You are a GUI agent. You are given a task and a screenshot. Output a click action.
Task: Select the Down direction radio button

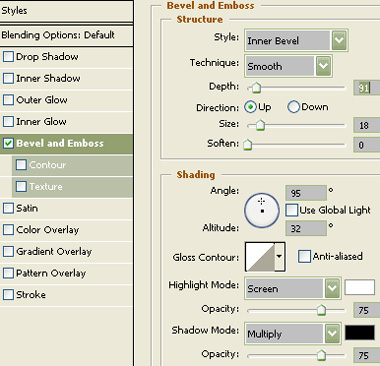point(294,107)
